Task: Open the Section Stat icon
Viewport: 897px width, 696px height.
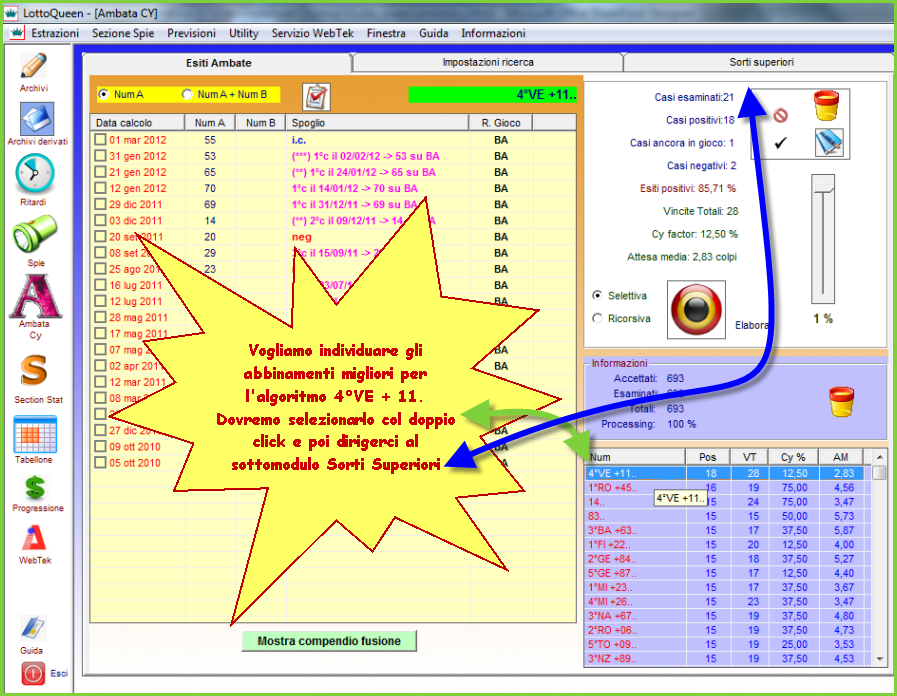Action: tap(34, 371)
